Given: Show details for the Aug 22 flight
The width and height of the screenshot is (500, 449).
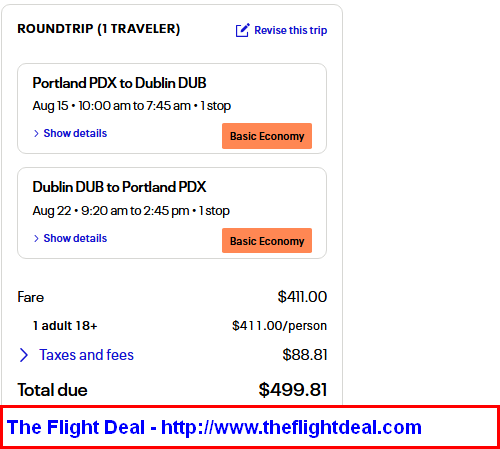Looking at the screenshot, I should click(75, 238).
